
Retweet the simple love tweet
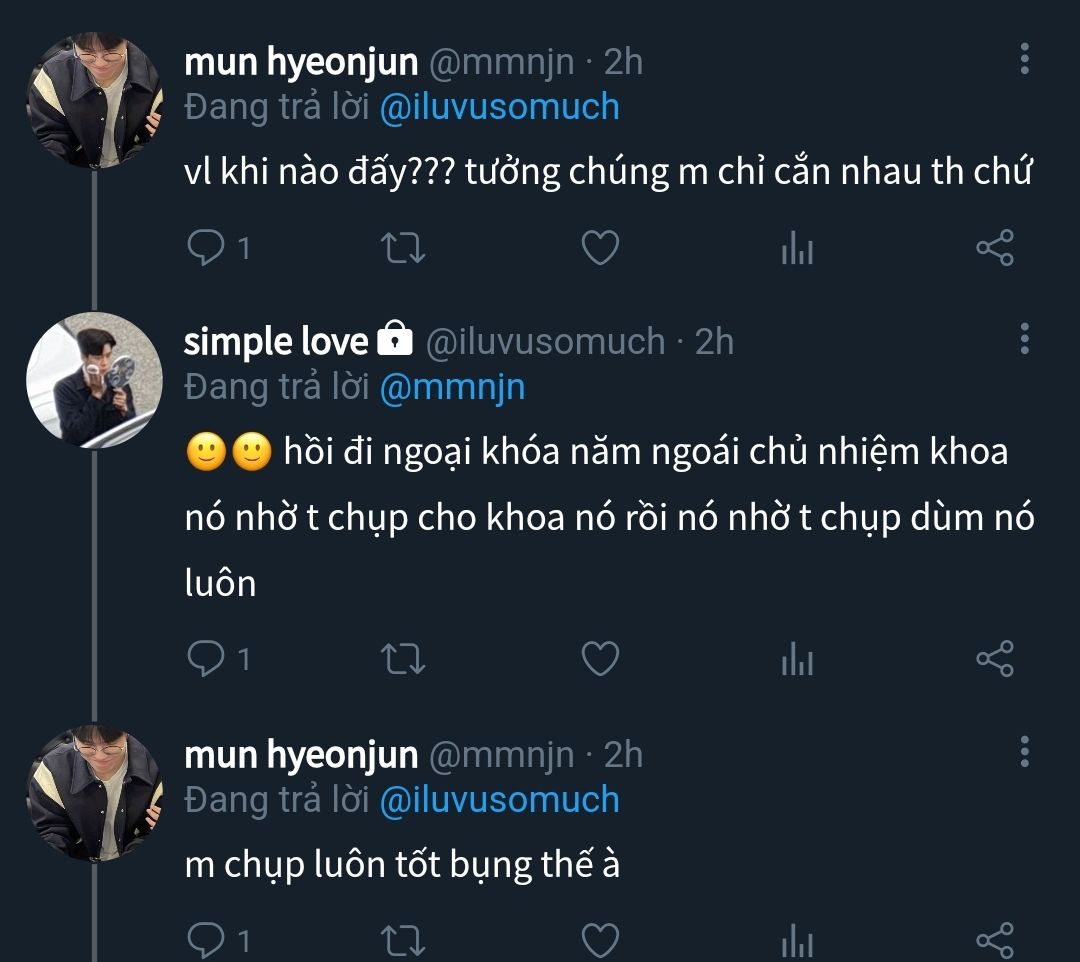pos(404,658)
